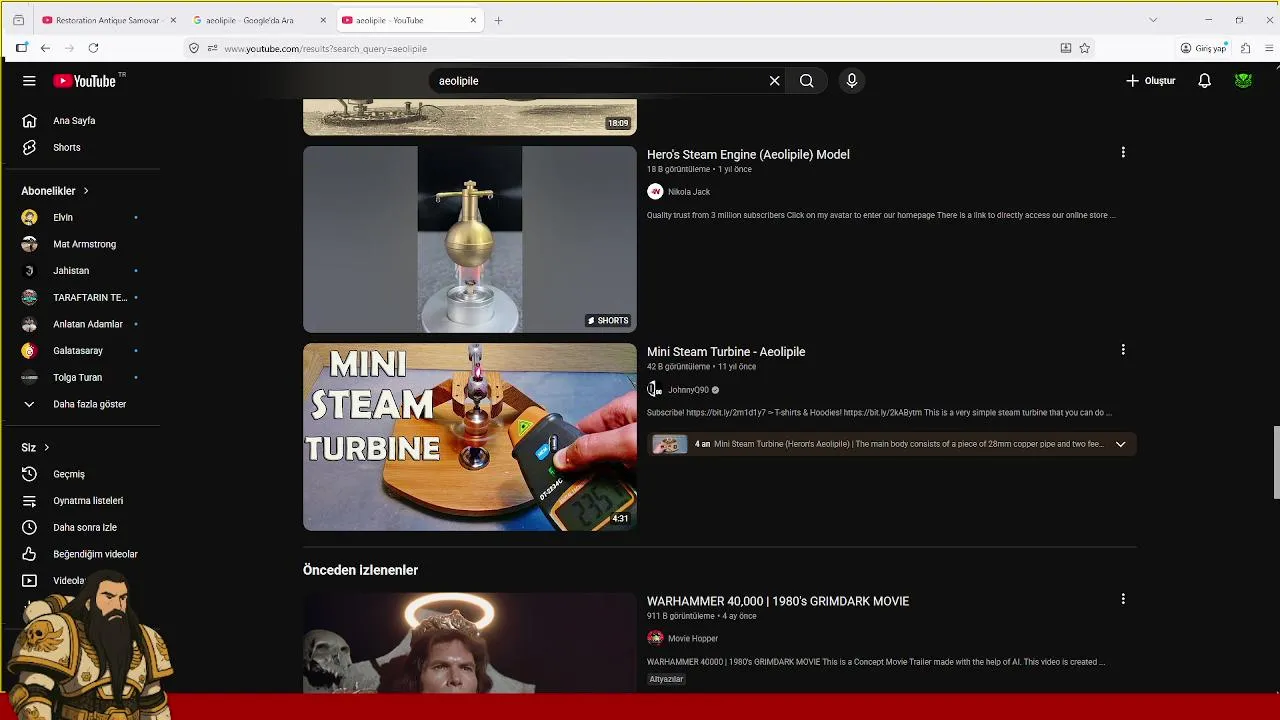Click the install app icon in address bar
This screenshot has height=720, width=1280.
[1066, 48]
